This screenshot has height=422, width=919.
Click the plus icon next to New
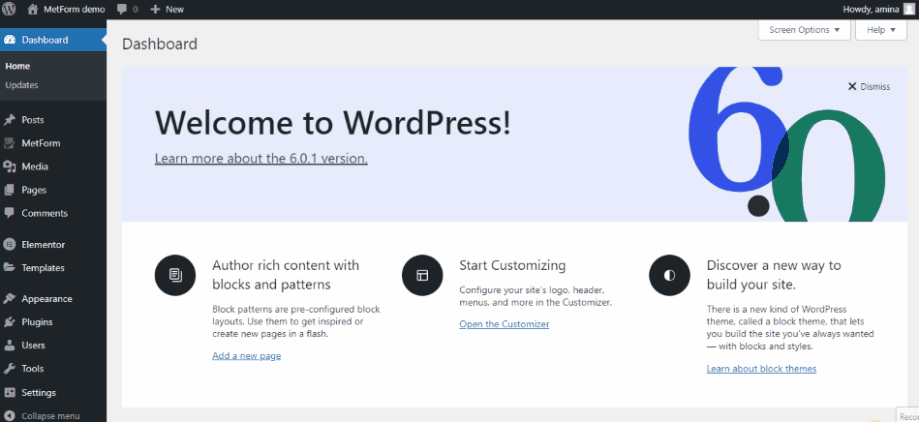point(155,9)
